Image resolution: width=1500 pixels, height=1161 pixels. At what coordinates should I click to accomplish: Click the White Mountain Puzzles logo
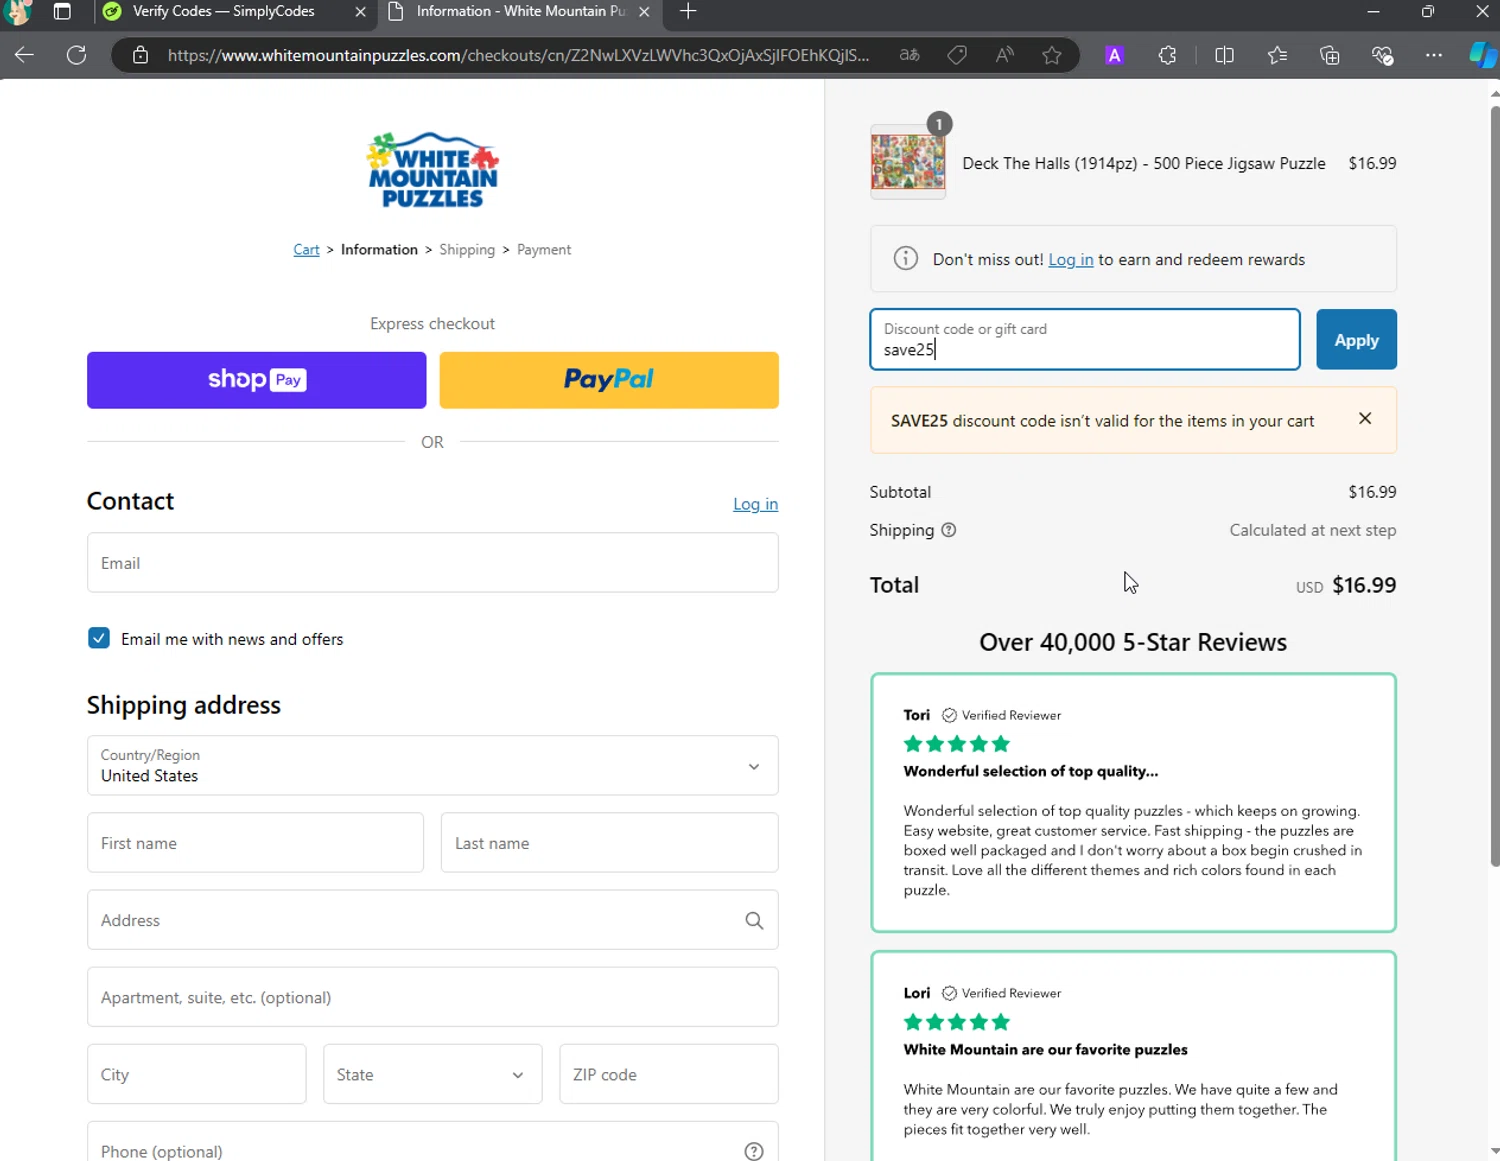(433, 170)
